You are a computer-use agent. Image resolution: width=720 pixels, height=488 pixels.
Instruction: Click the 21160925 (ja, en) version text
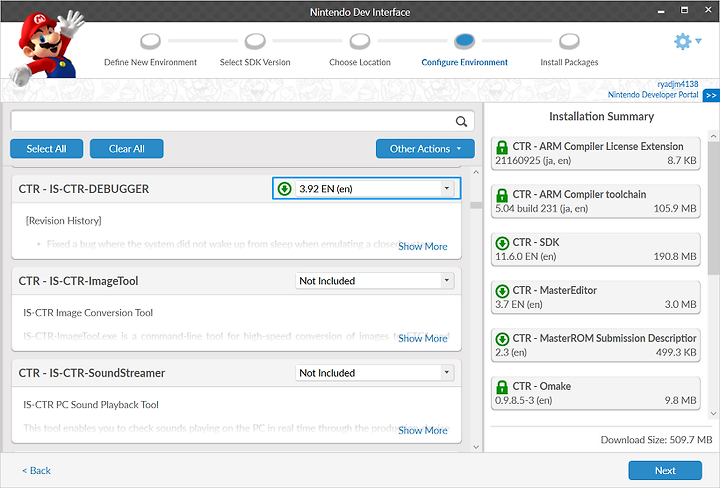pyautogui.click(x=533, y=160)
